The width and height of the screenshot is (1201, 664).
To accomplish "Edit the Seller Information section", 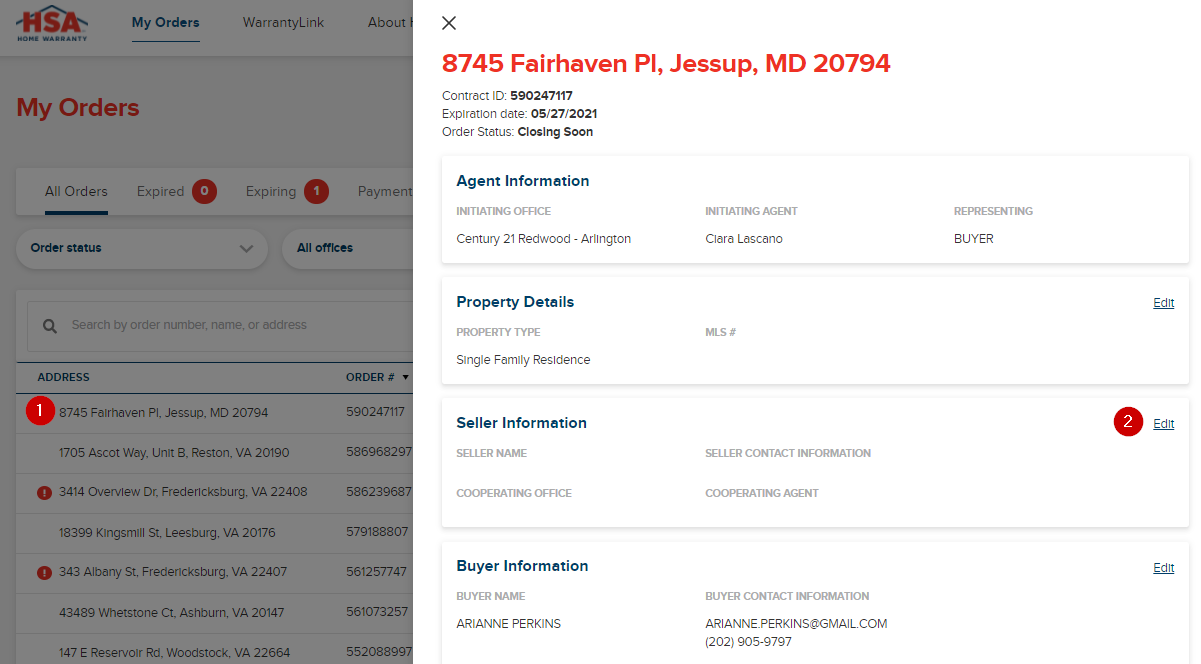I will click(1164, 424).
